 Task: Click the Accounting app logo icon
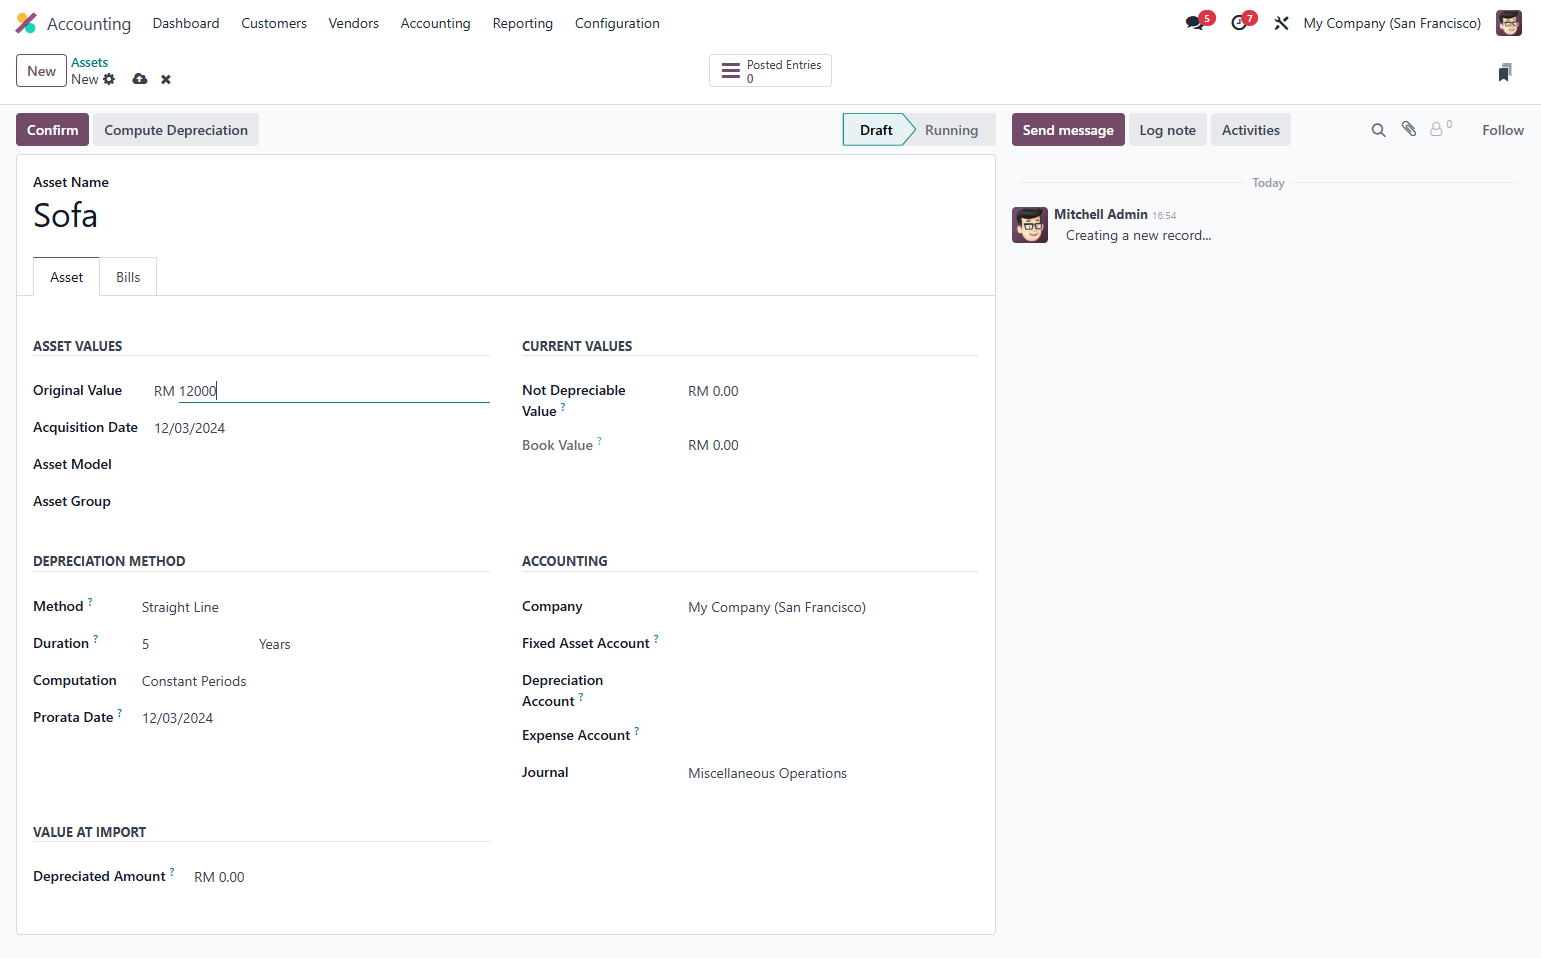click(x=26, y=23)
